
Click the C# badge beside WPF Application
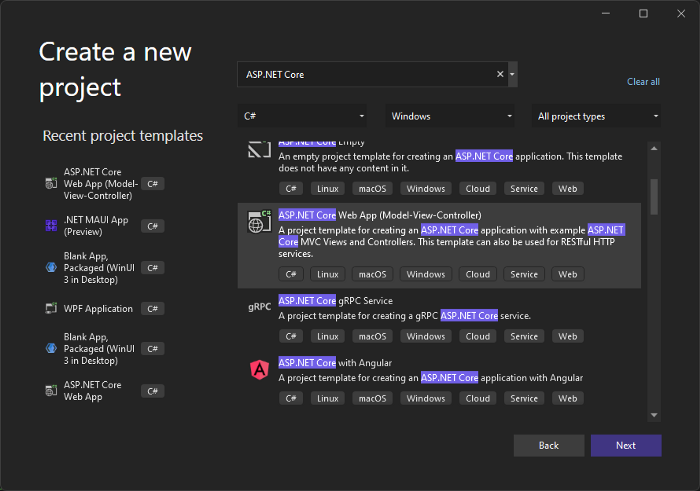tap(153, 308)
